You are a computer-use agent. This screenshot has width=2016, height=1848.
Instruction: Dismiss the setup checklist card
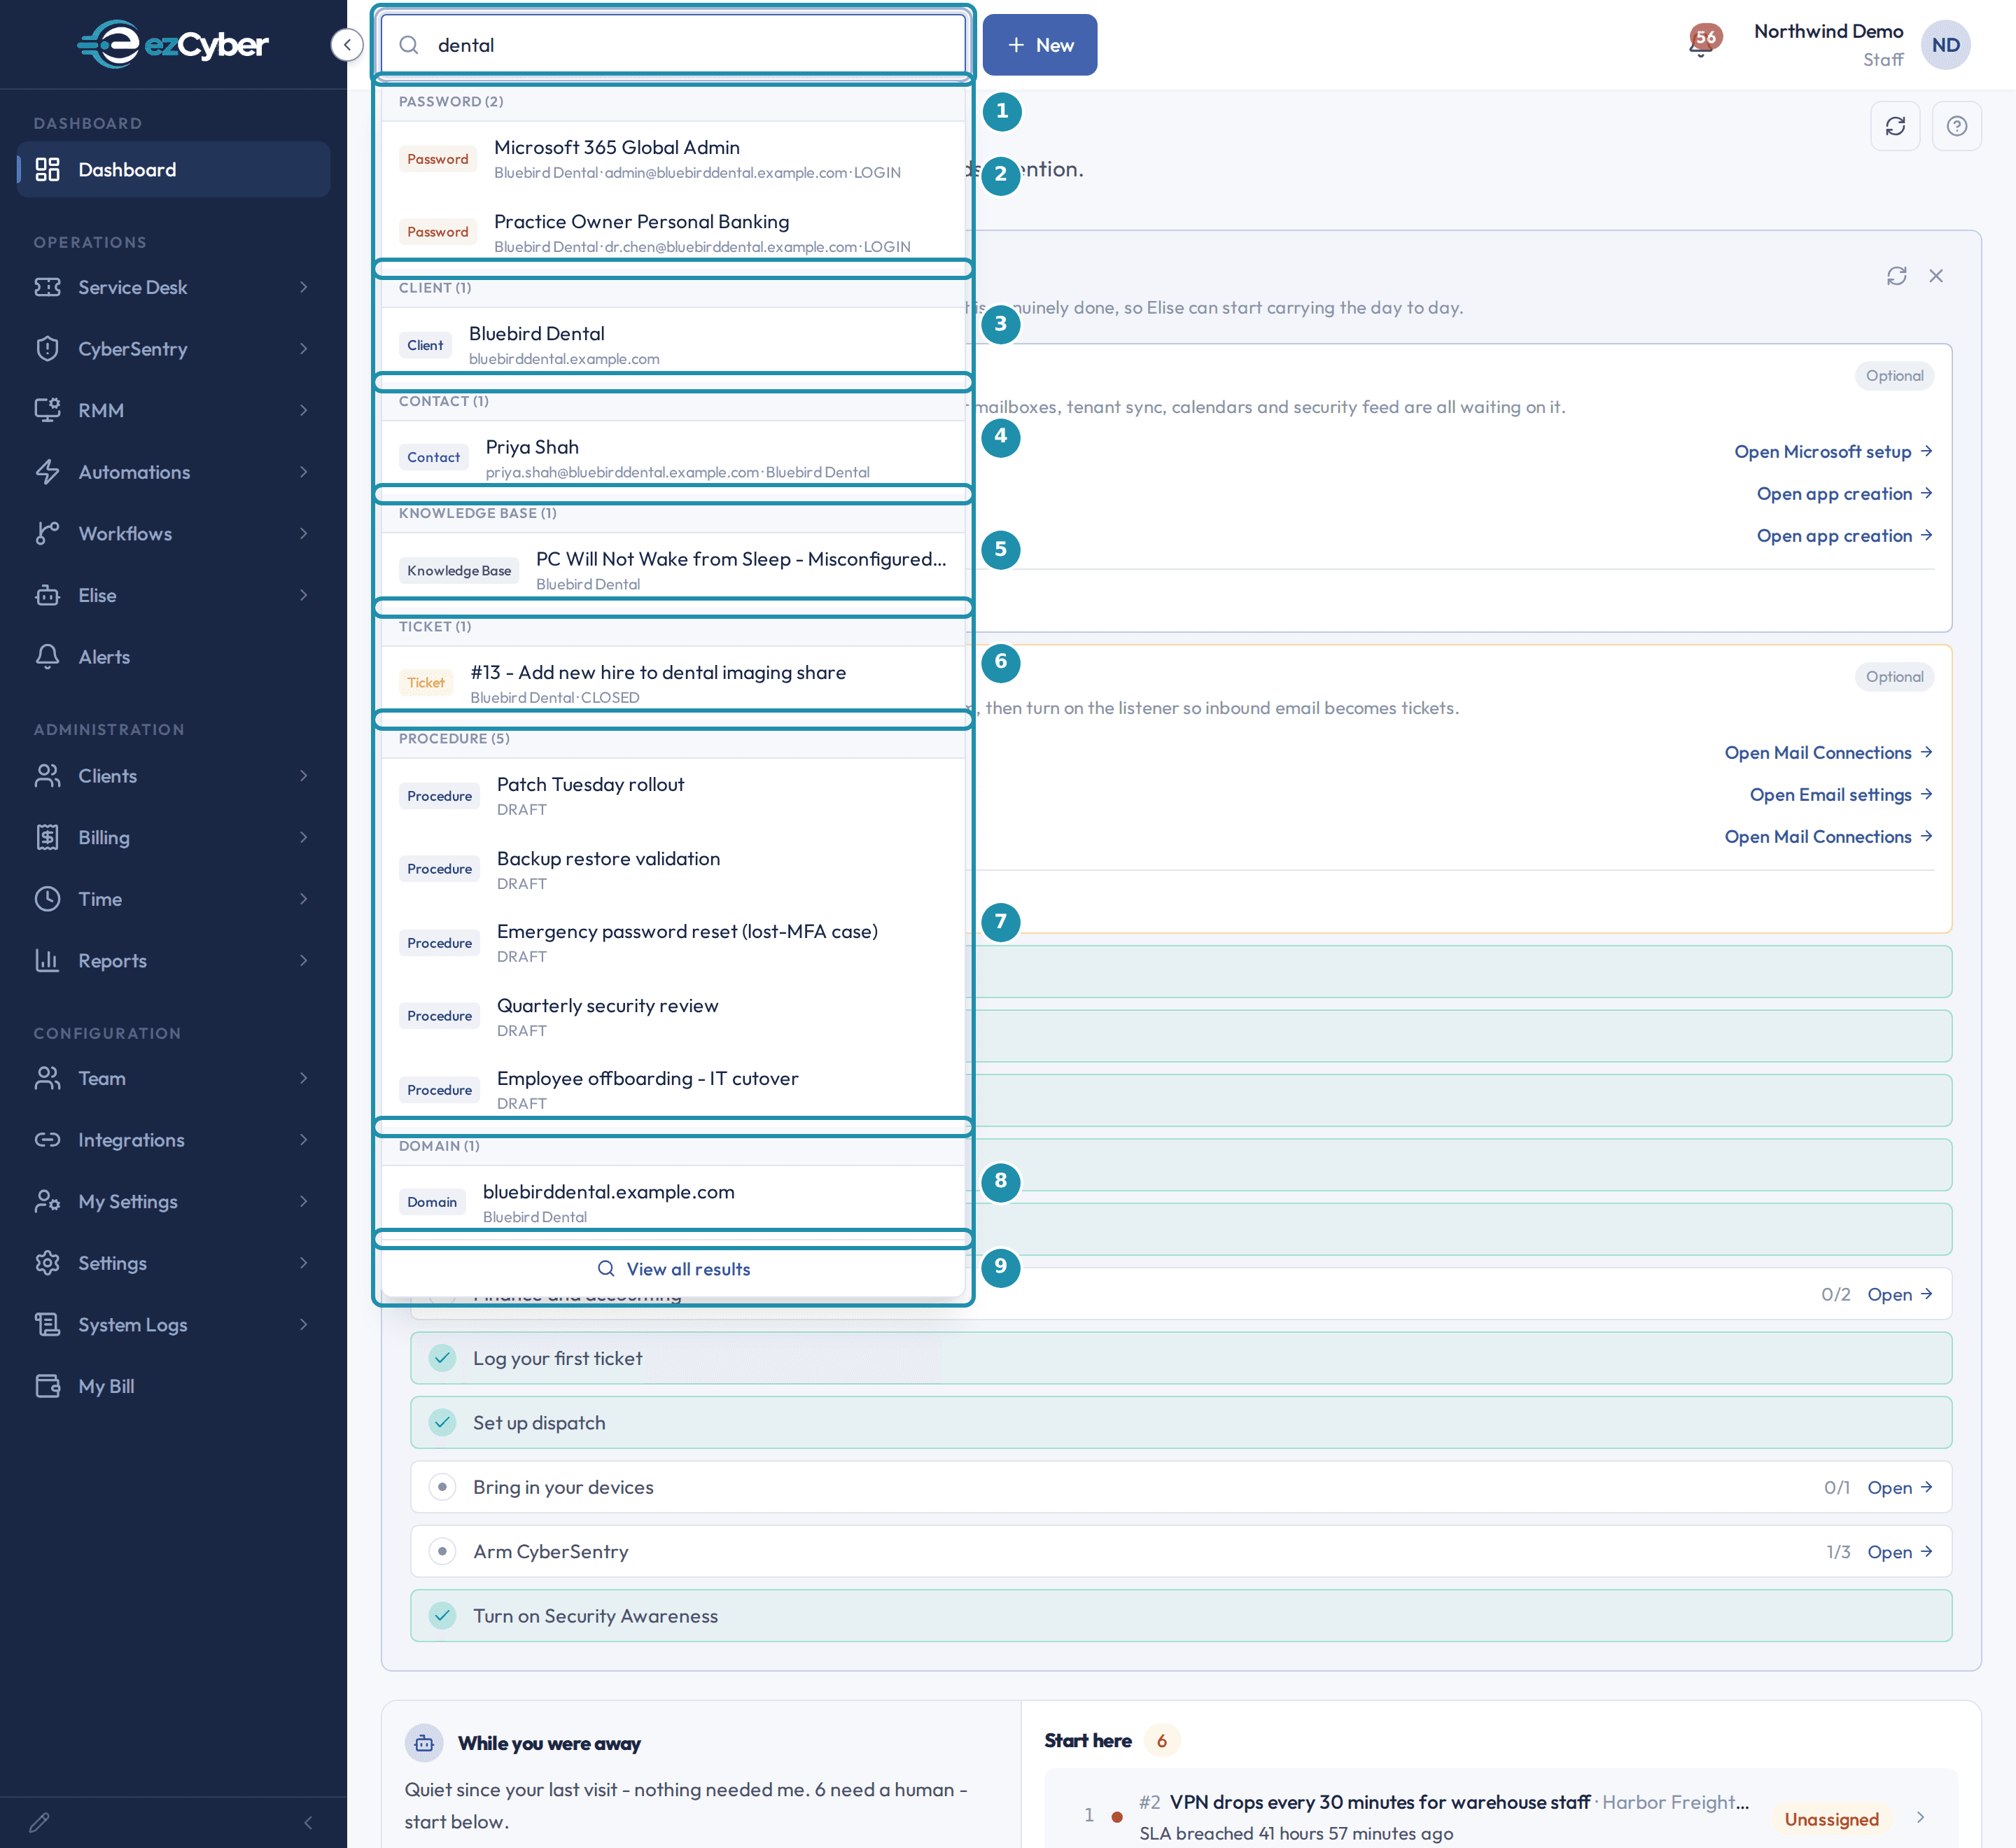(x=1936, y=276)
